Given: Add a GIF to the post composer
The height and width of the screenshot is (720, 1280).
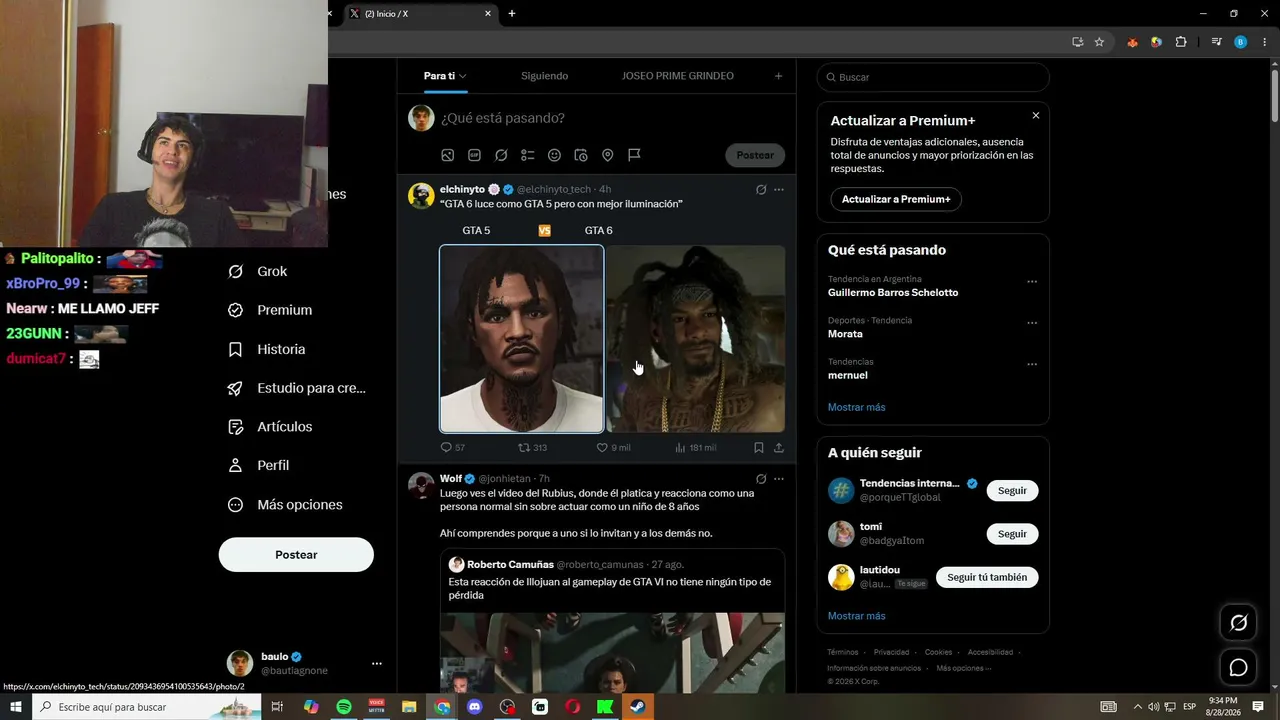Looking at the screenshot, I should 474,155.
